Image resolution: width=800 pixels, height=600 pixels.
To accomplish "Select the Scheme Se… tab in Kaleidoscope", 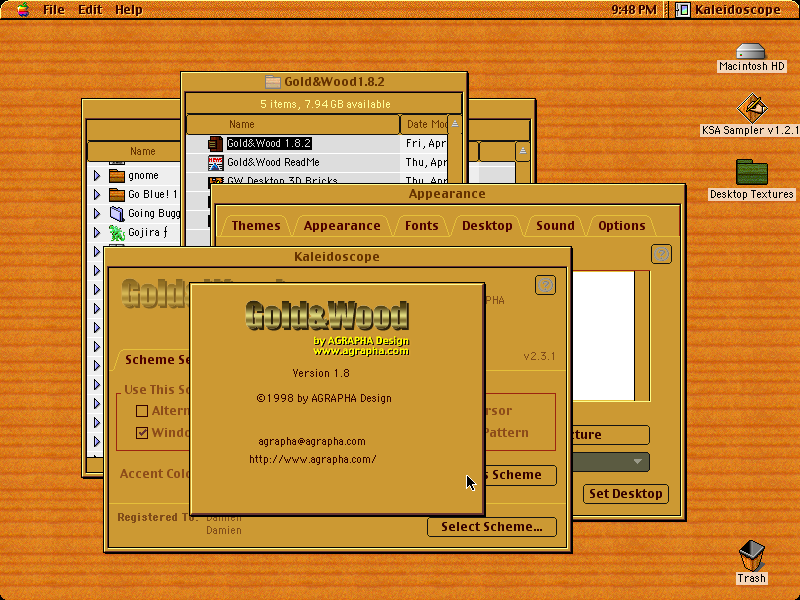I will coord(152,360).
